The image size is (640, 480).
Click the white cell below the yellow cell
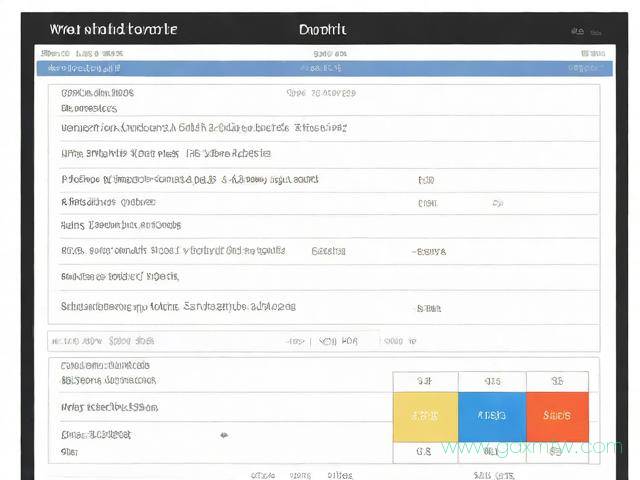425,452
